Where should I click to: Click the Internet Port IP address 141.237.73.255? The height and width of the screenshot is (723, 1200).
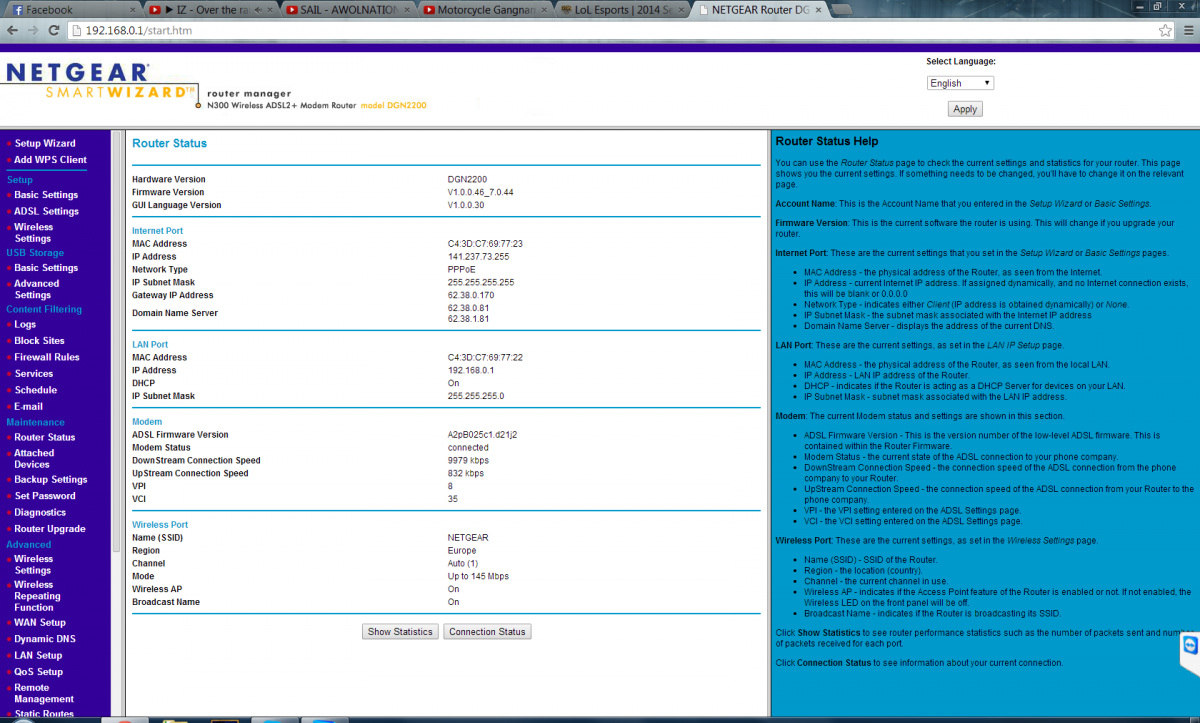(x=478, y=257)
